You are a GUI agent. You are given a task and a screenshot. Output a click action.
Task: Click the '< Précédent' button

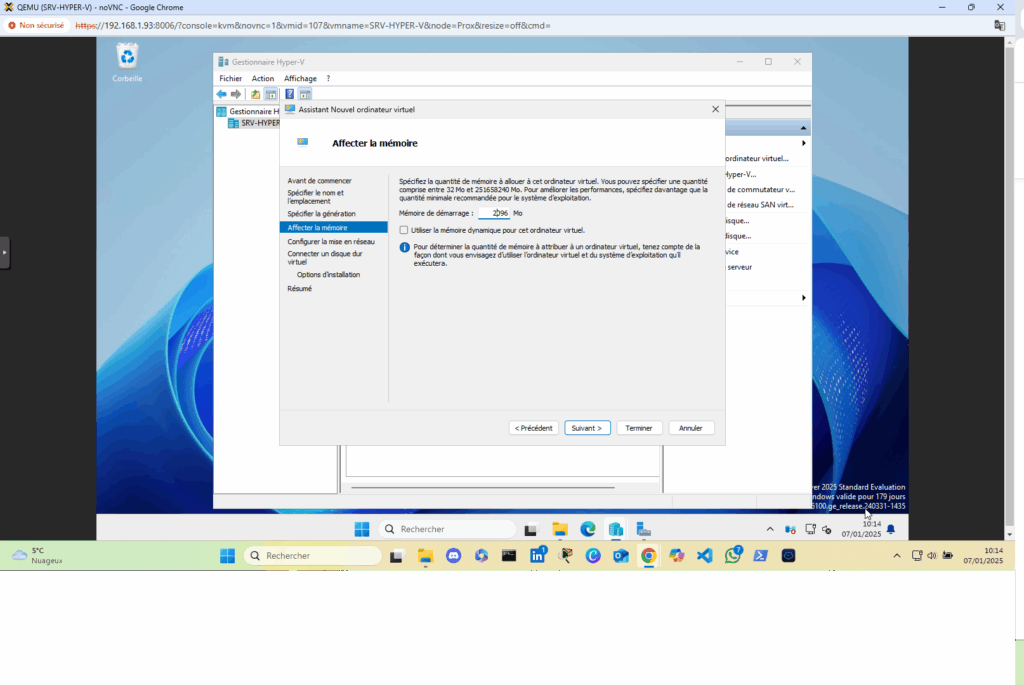pos(534,428)
